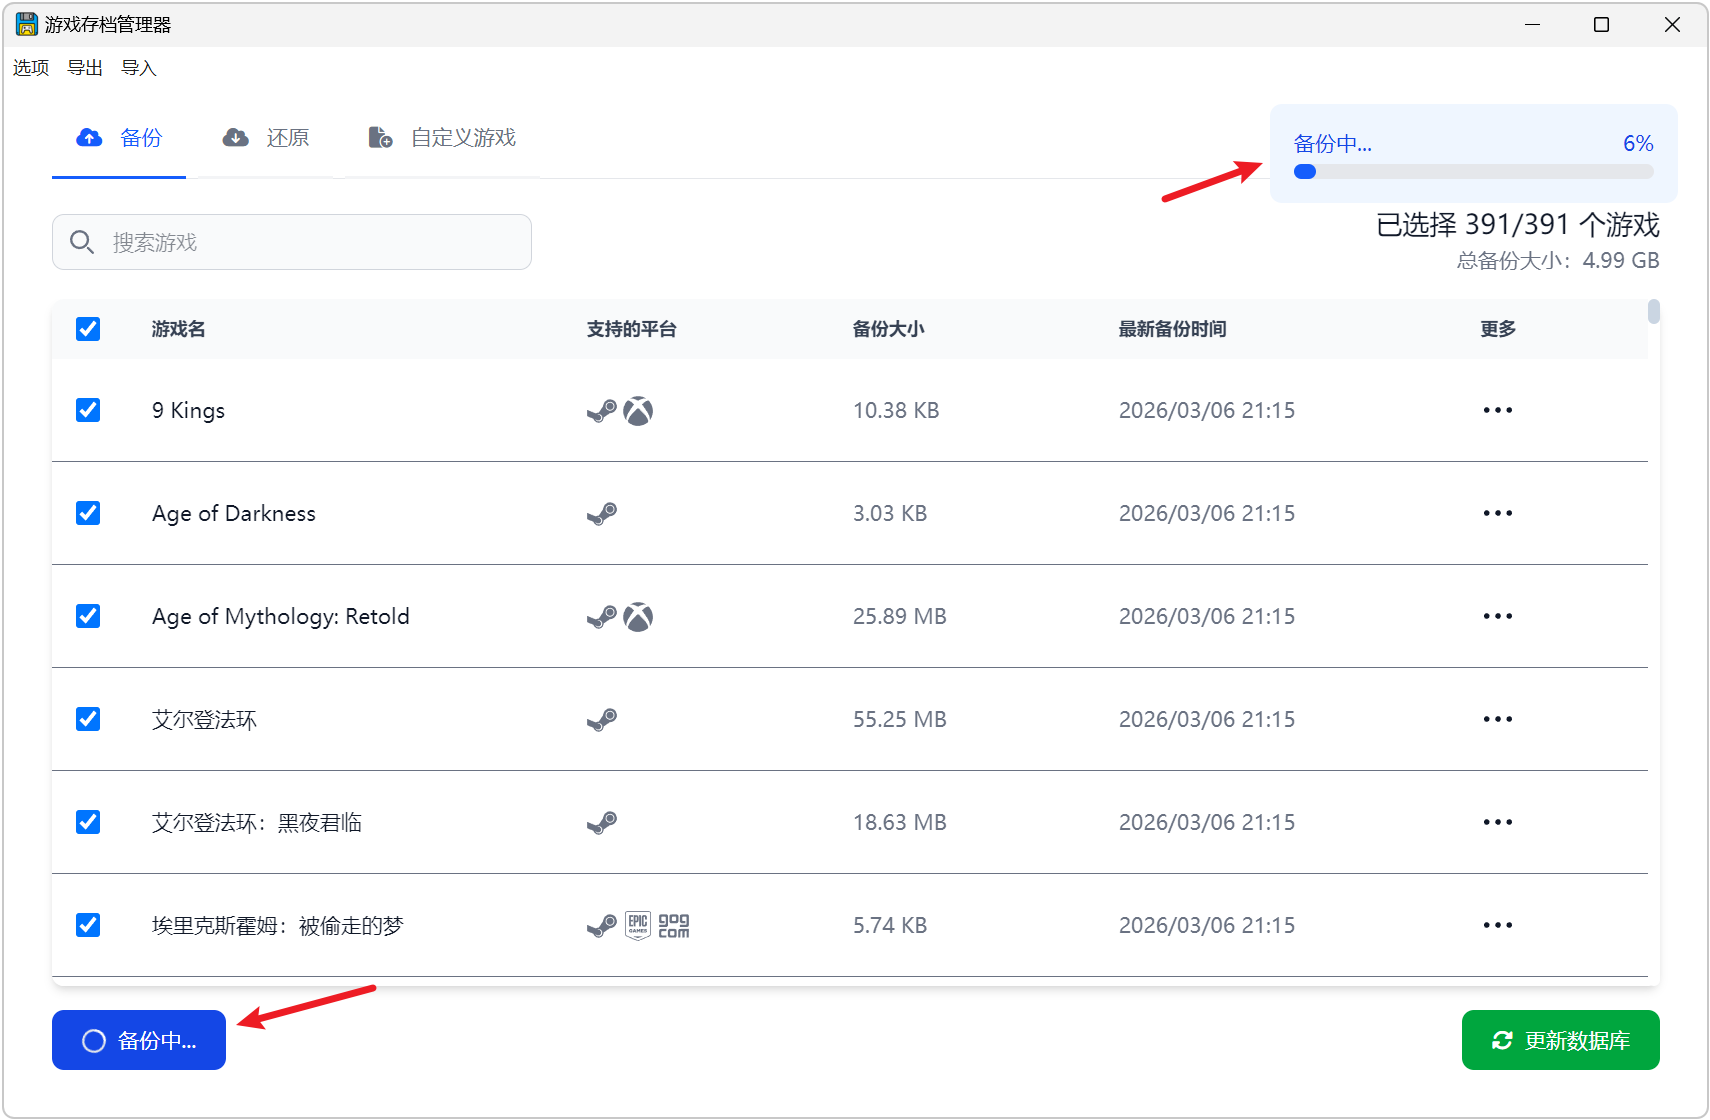Sort by the 游戏名 column header
This screenshot has height=1120, width=1710.
click(x=179, y=329)
